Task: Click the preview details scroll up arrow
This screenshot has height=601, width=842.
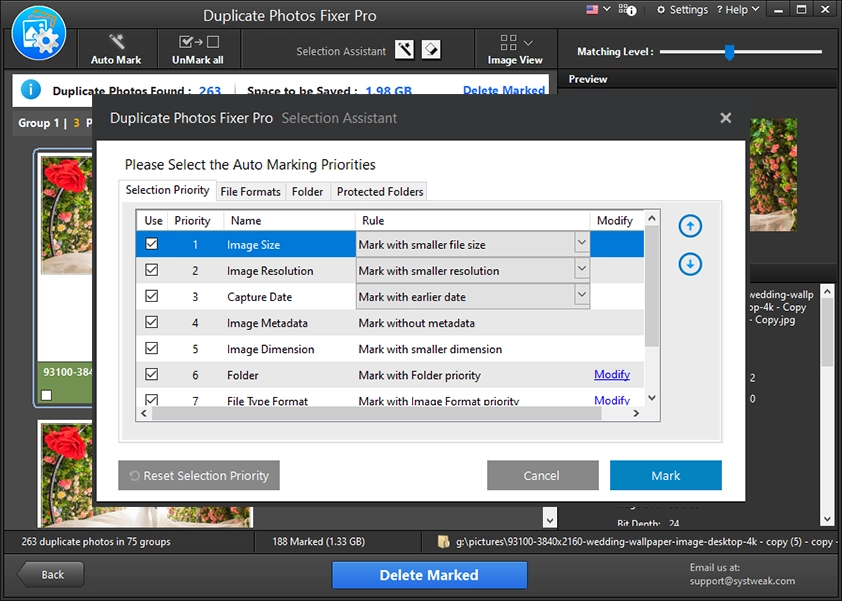Action: tap(828, 292)
